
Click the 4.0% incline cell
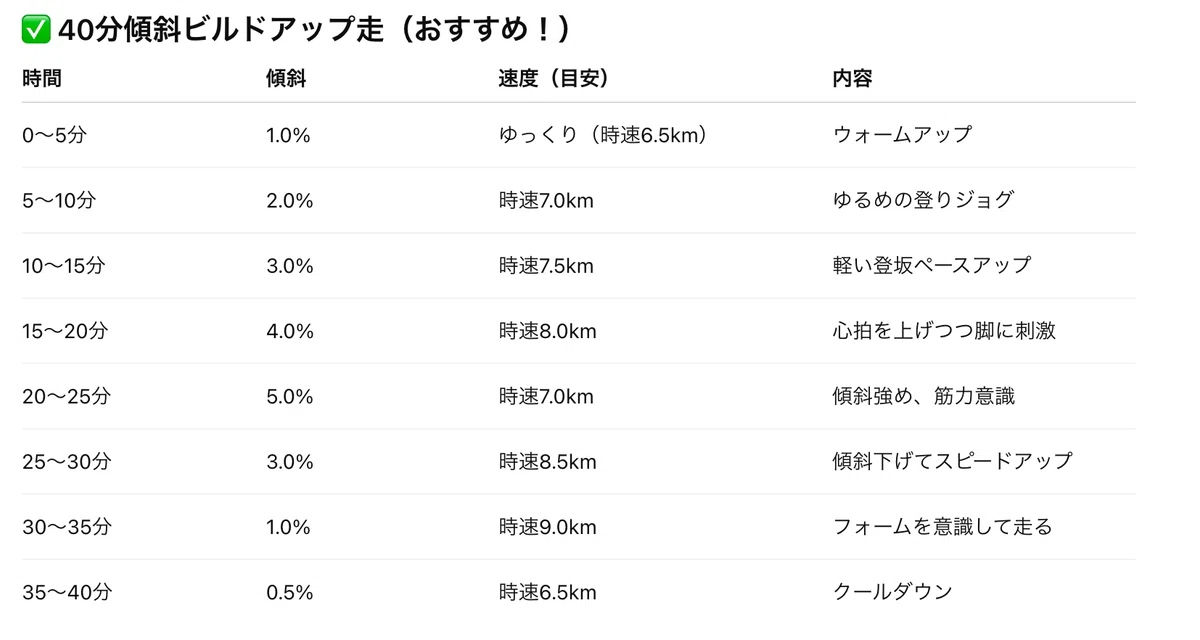290,331
